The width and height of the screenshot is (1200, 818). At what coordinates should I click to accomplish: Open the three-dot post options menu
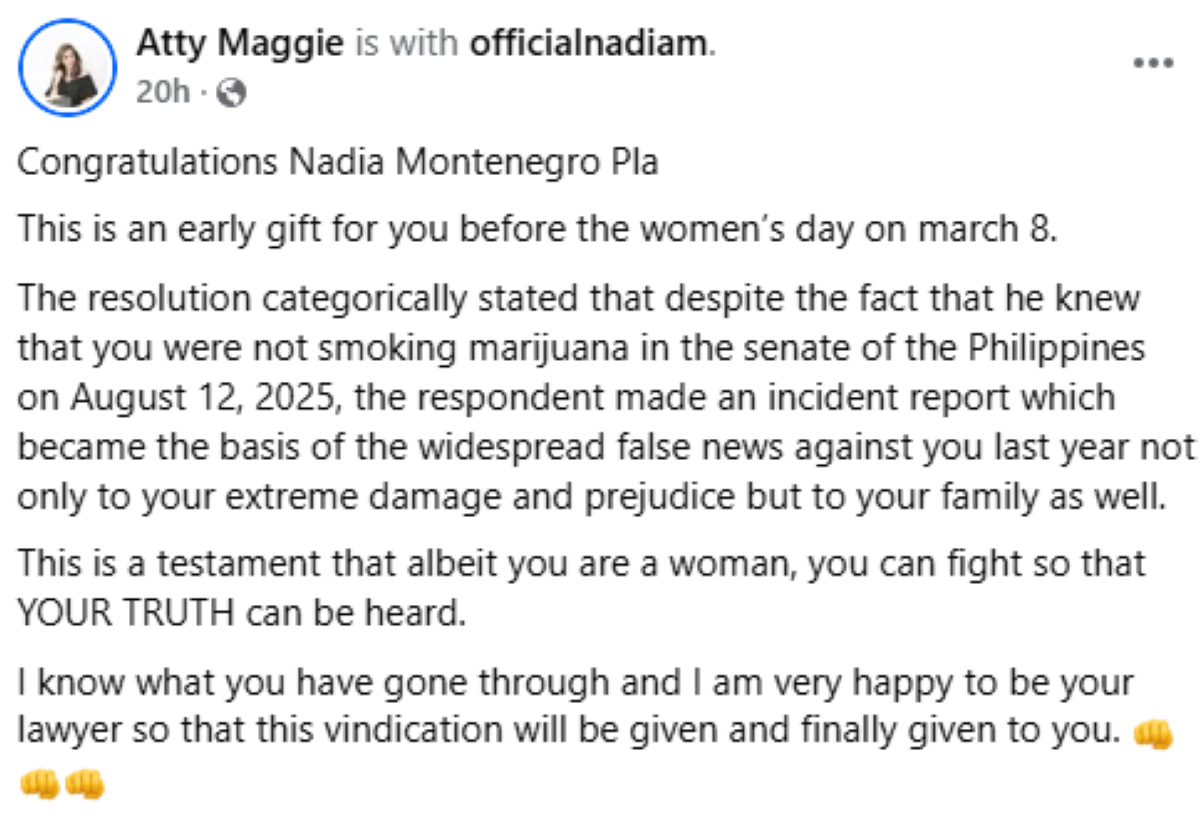[1152, 62]
